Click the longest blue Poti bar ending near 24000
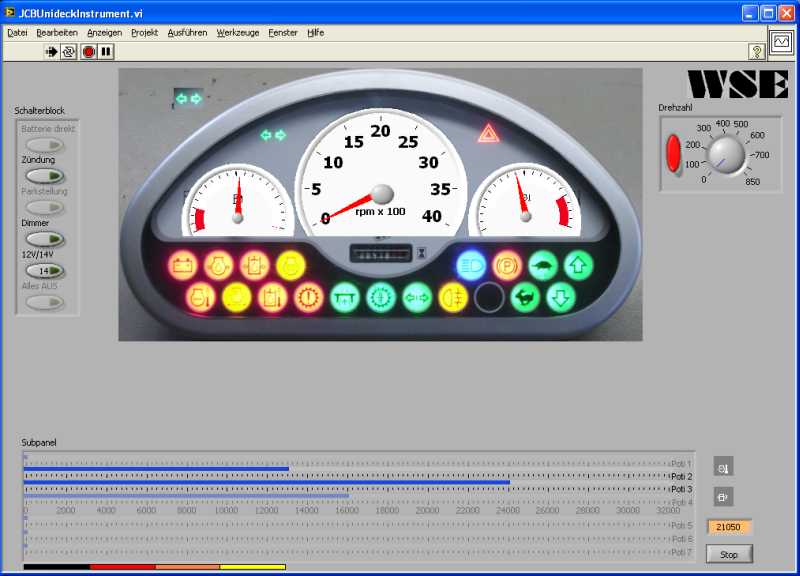800x576 pixels. tap(267, 482)
